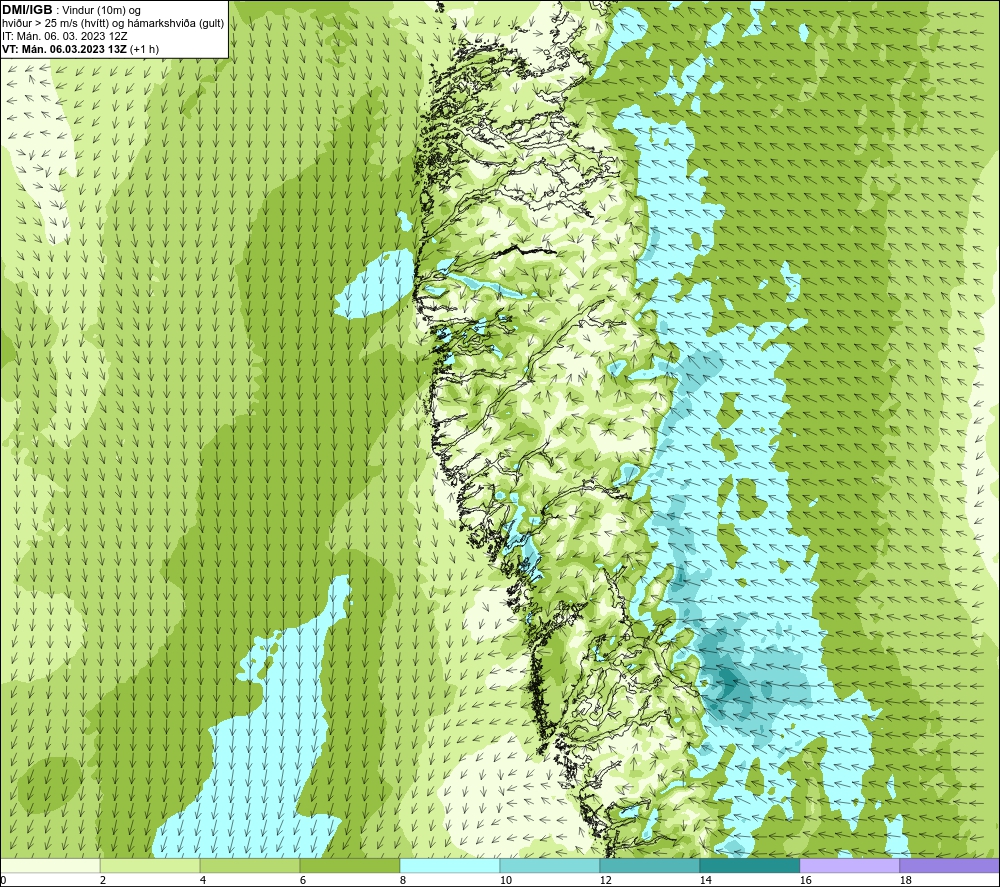Click the 'IT: Mán. 06. 03. 2023 12Z' line
This screenshot has width=1000, height=887.
tap(64, 36)
